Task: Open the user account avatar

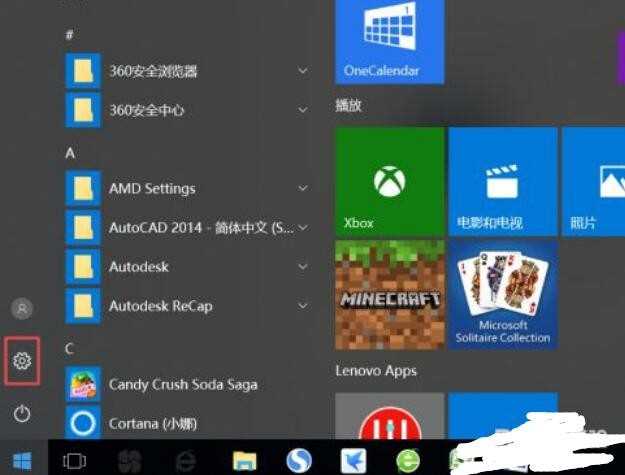Action: click(x=22, y=308)
